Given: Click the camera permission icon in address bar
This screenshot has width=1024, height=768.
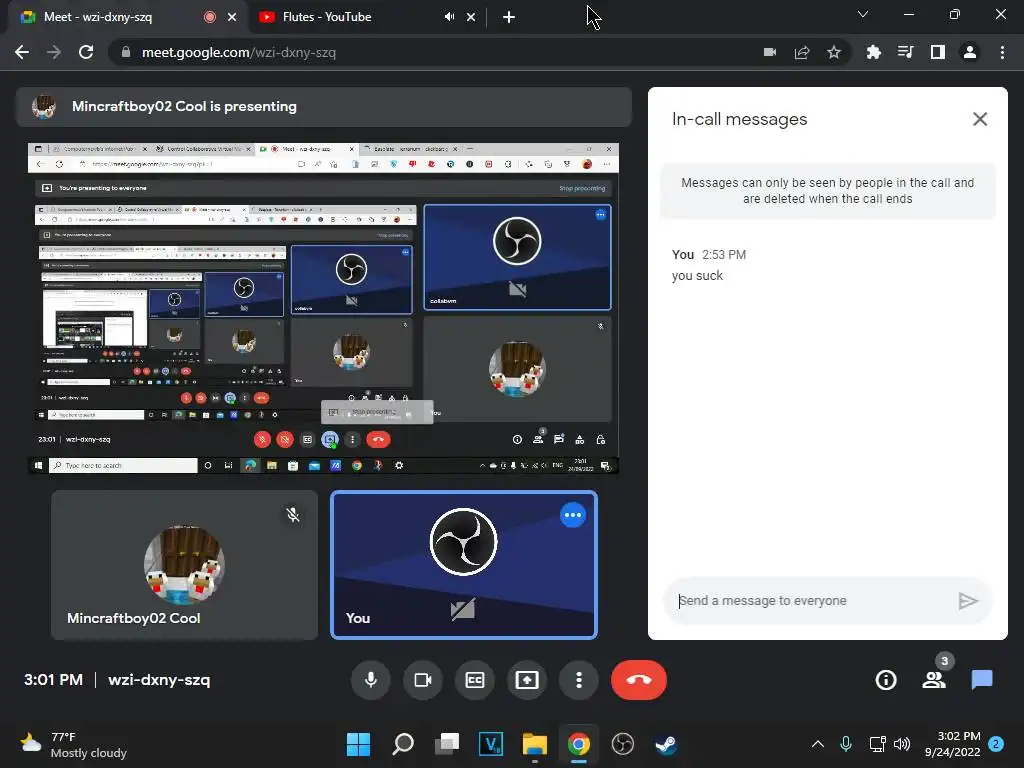Looking at the screenshot, I should (770, 52).
